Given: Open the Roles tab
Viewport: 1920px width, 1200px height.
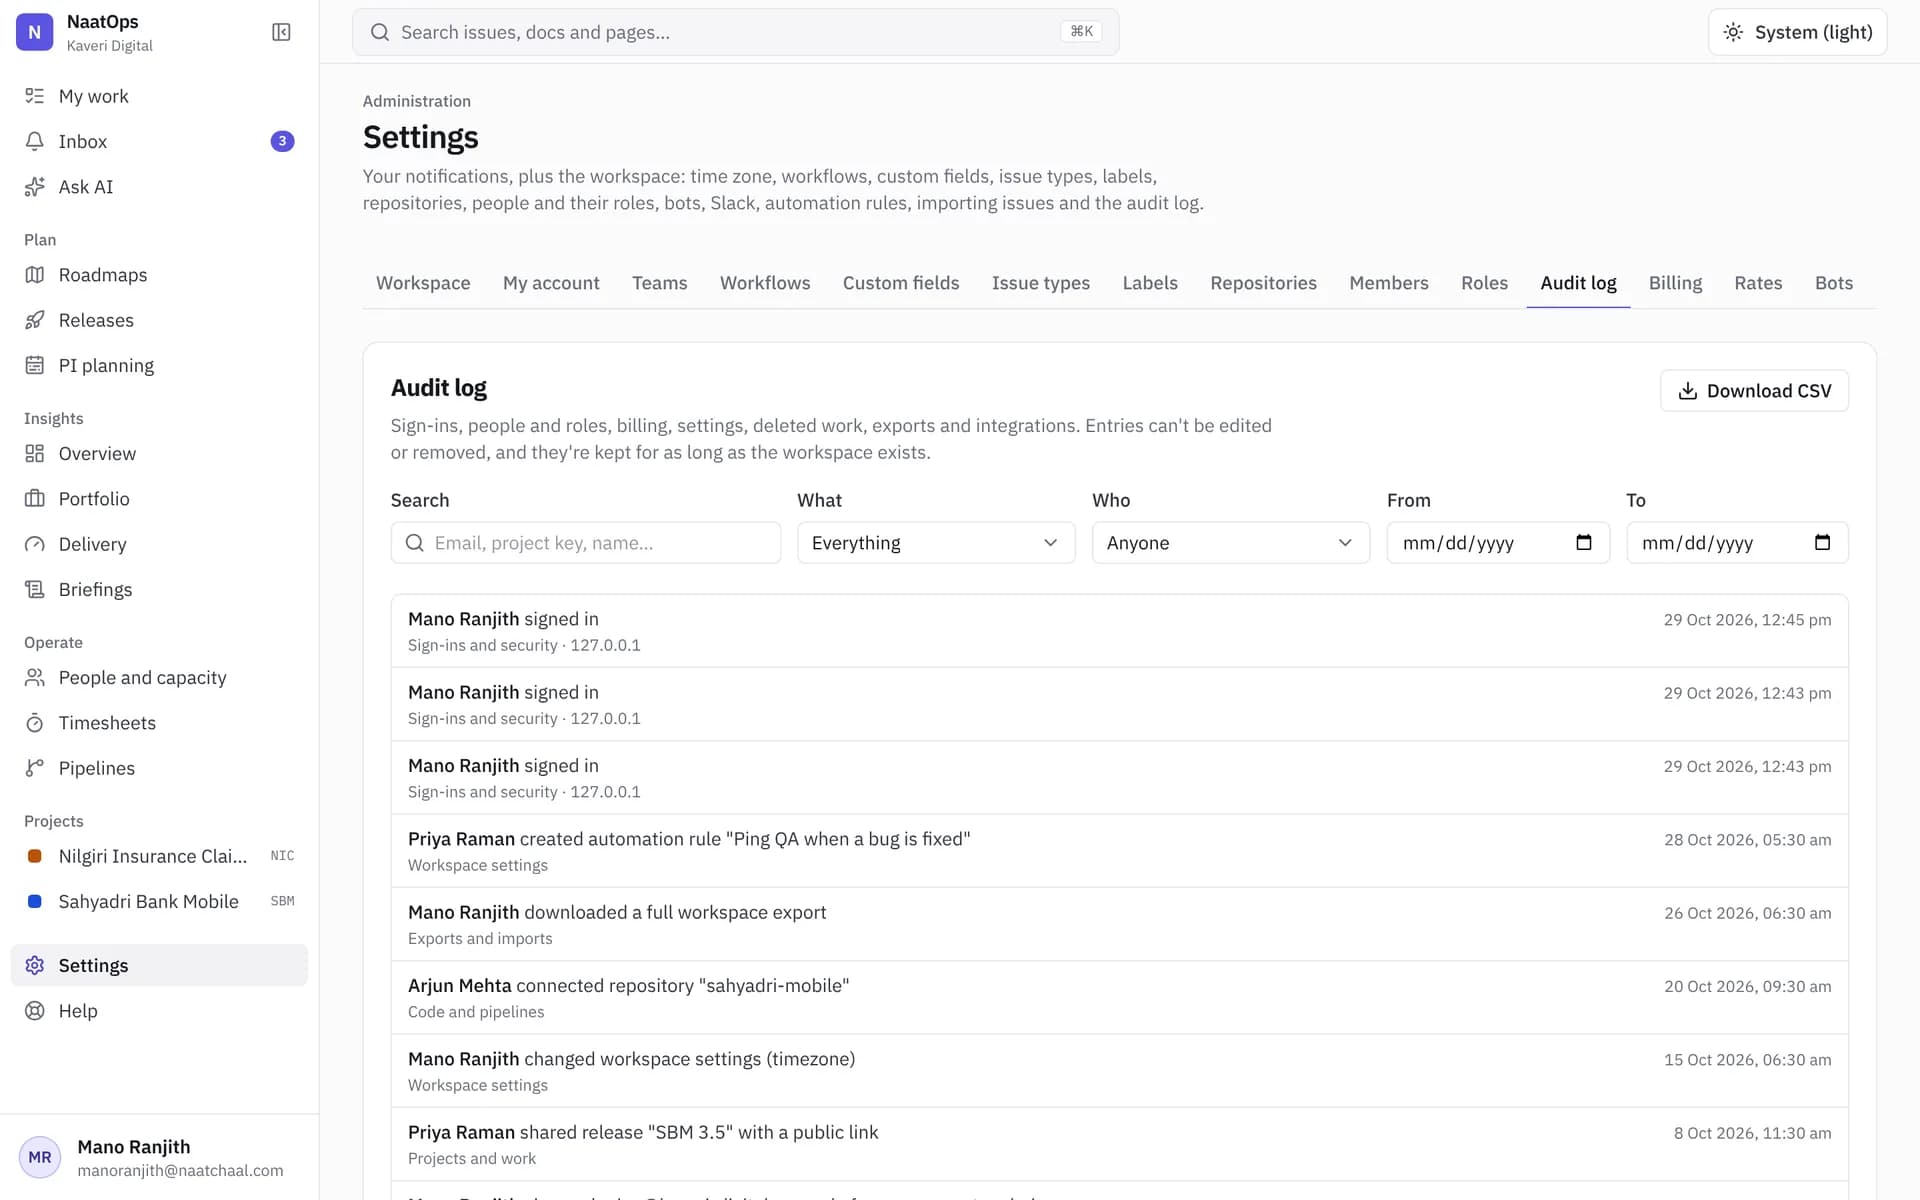Looking at the screenshot, I should tap(1484, 283).
